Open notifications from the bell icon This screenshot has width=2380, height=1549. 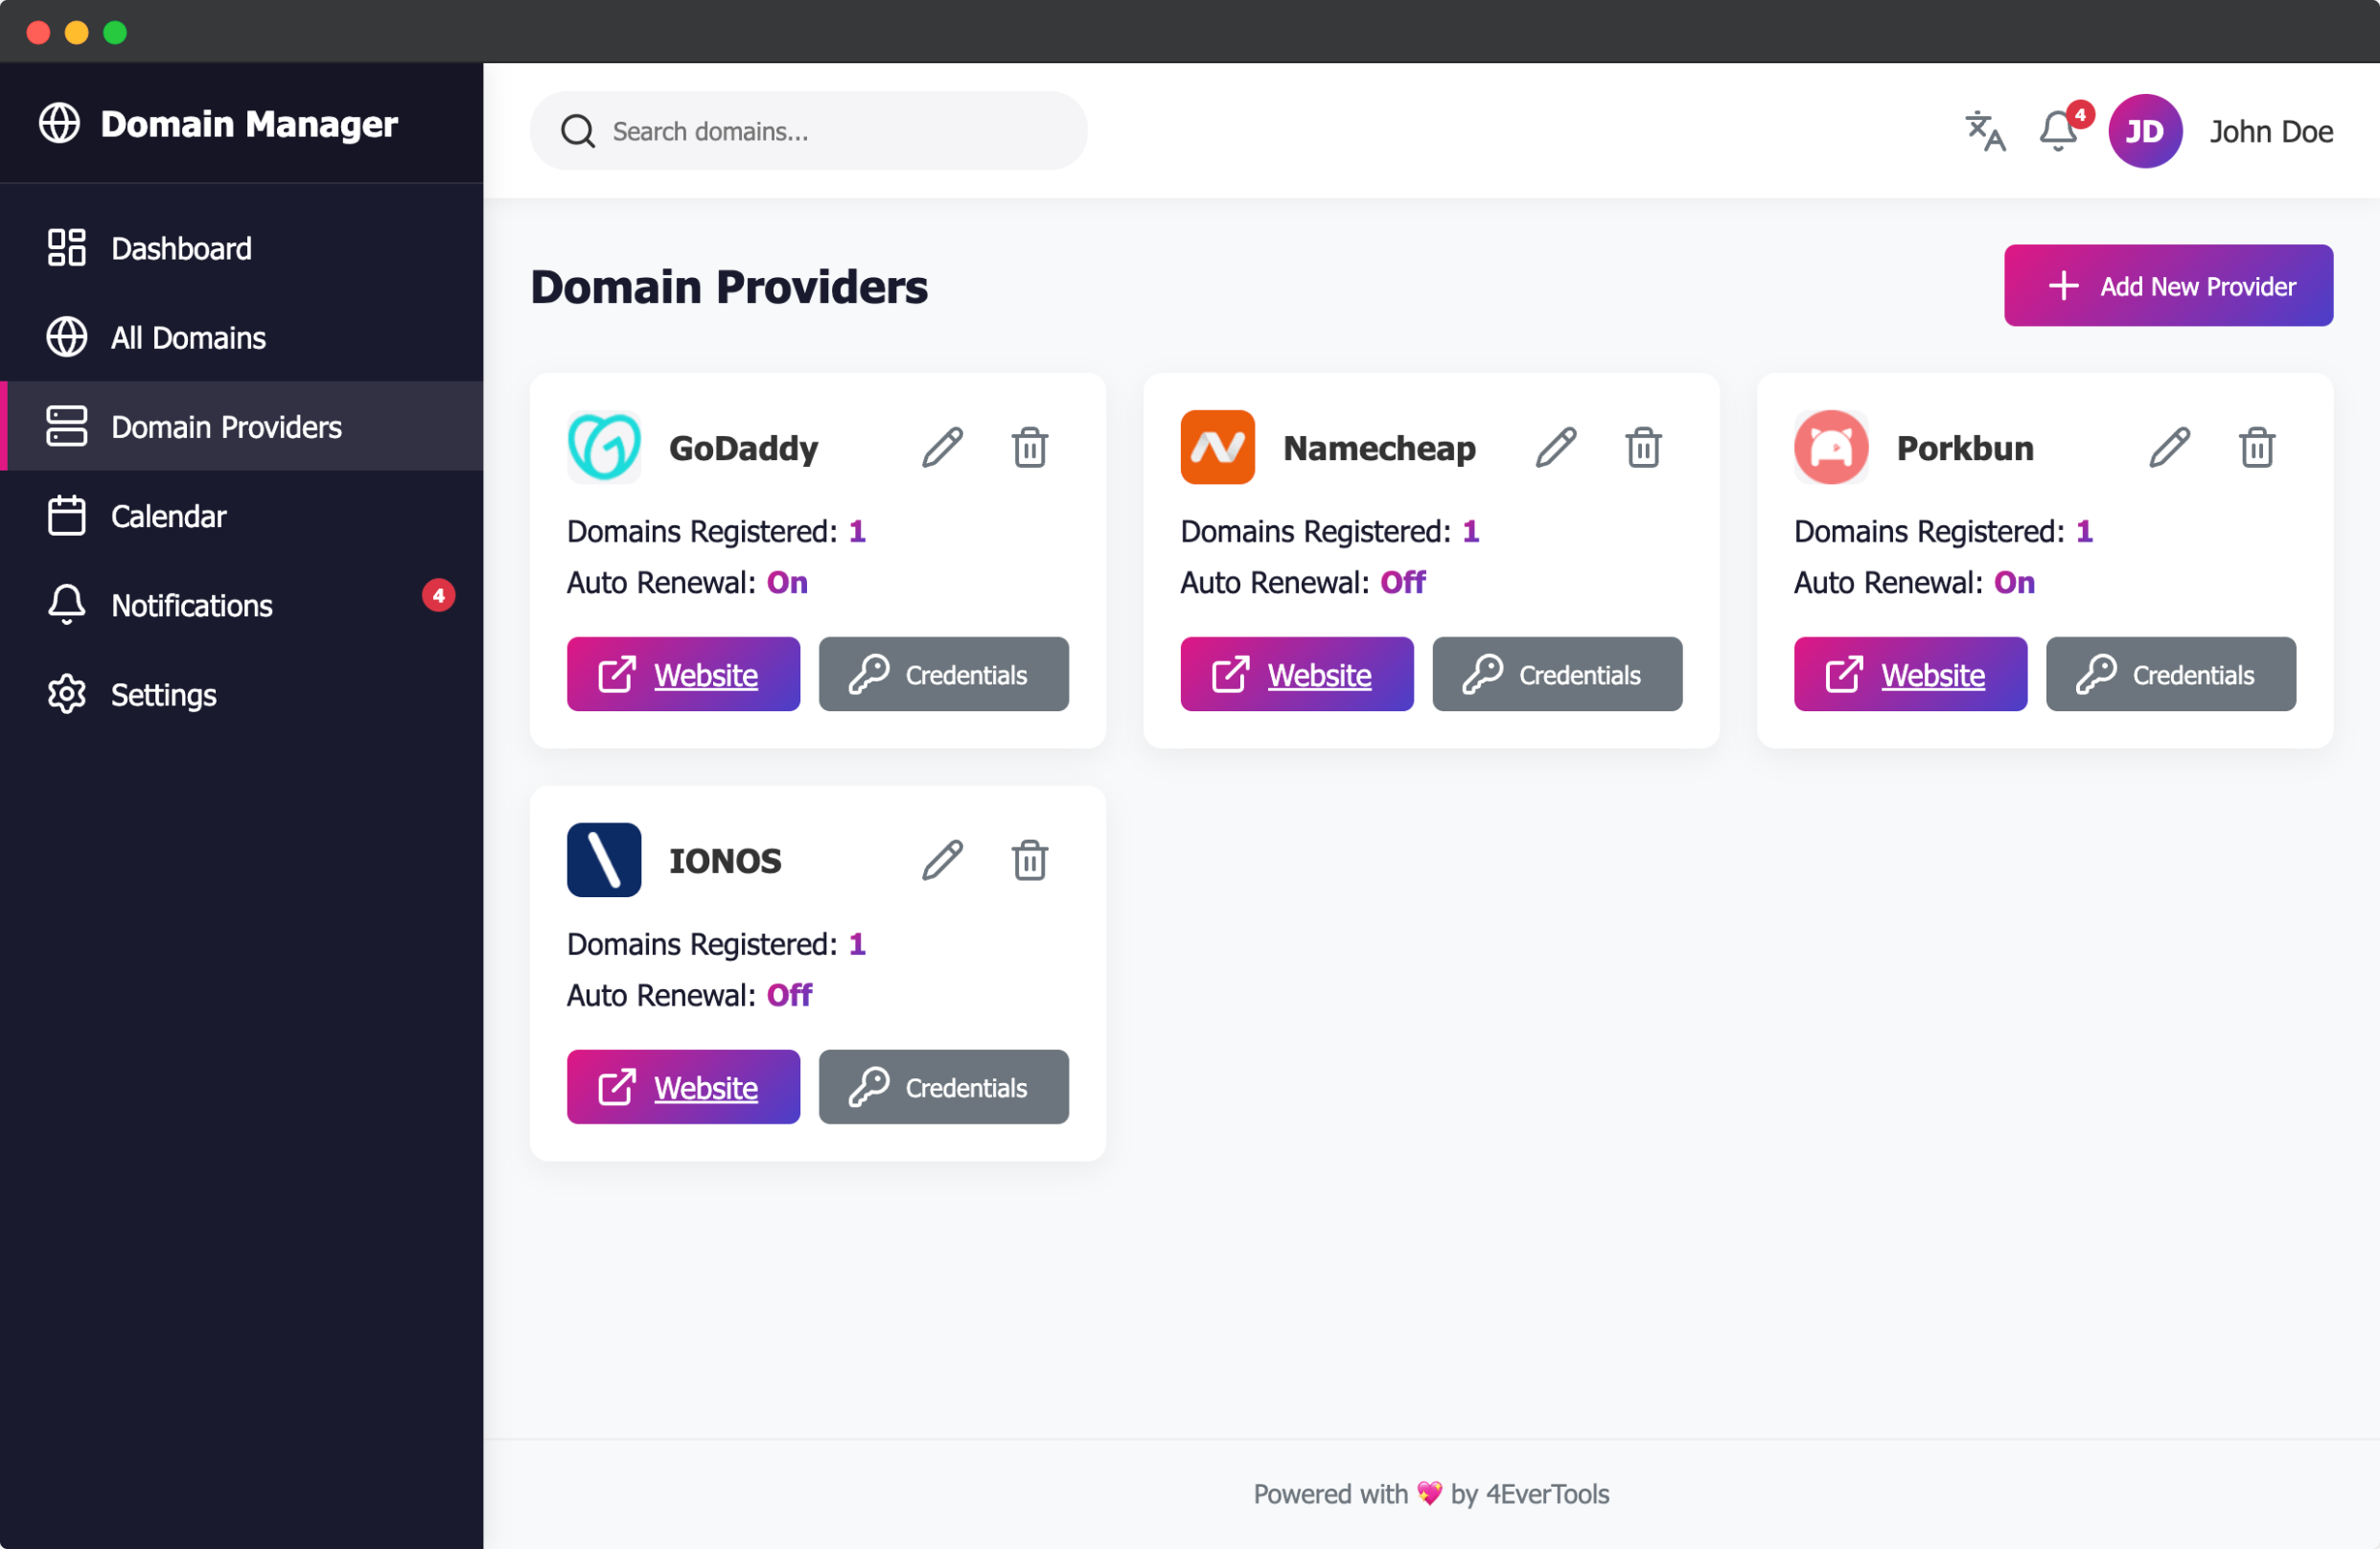[2057, 131]
